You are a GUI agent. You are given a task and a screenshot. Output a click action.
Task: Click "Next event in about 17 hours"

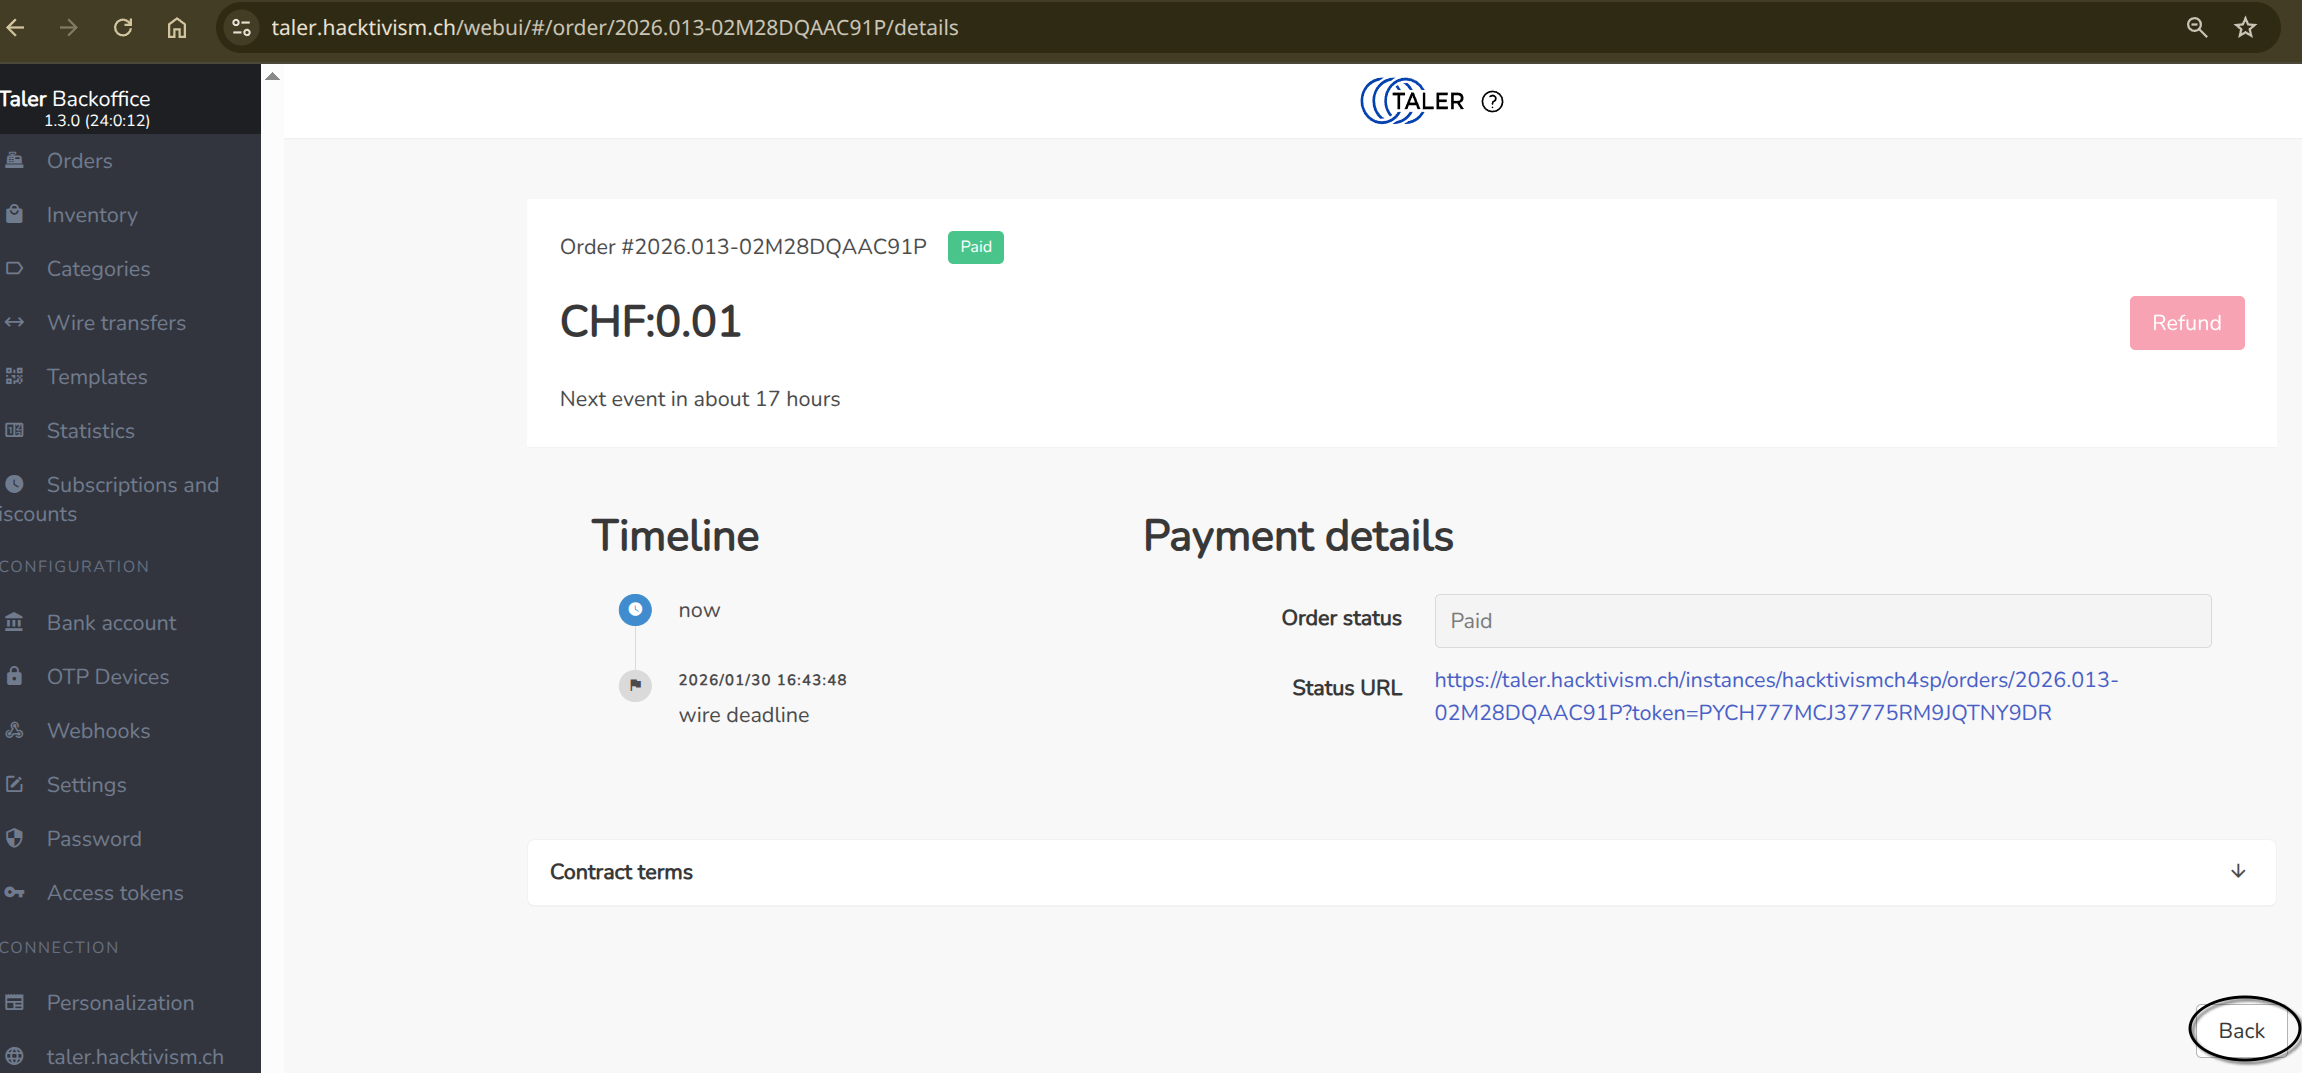700,399
